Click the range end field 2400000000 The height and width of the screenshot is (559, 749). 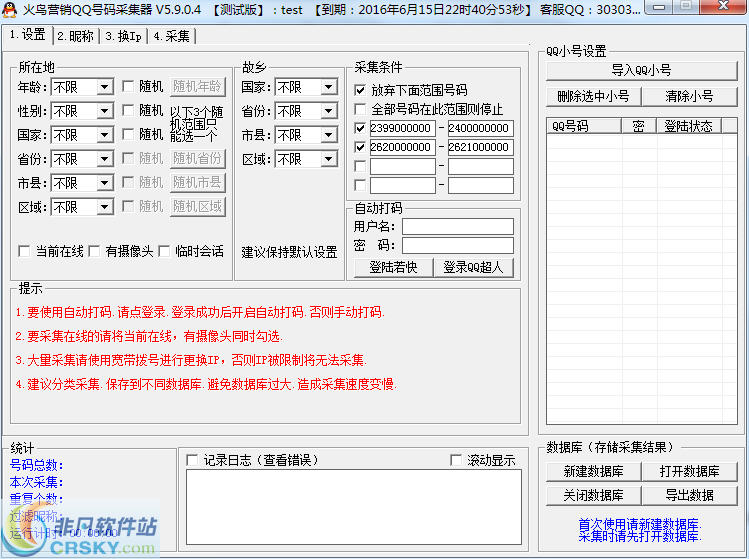481,128
